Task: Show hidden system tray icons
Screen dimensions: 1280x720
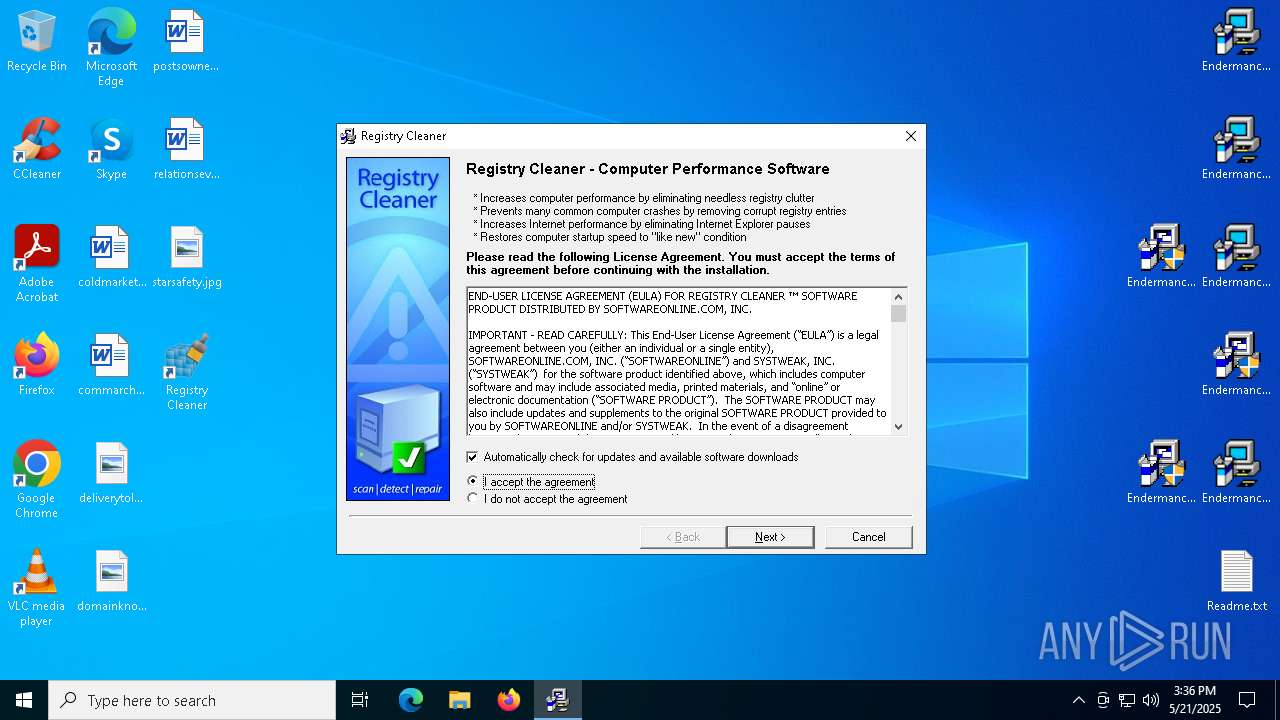Action: tap(1078, 700)
